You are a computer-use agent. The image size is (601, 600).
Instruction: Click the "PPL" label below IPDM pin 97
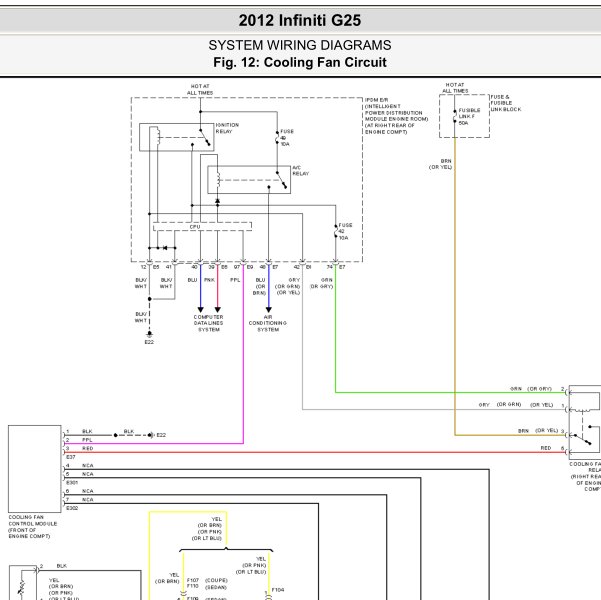click(235, 280)
